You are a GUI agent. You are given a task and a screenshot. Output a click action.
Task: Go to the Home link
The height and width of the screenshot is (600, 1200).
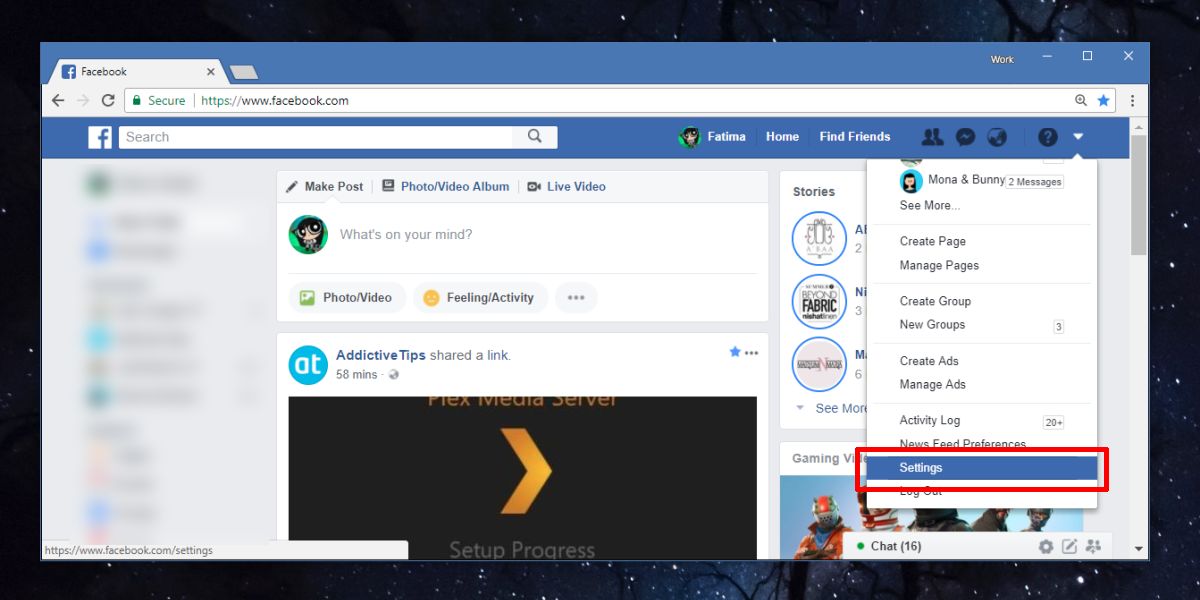click(x=782, y=137)
